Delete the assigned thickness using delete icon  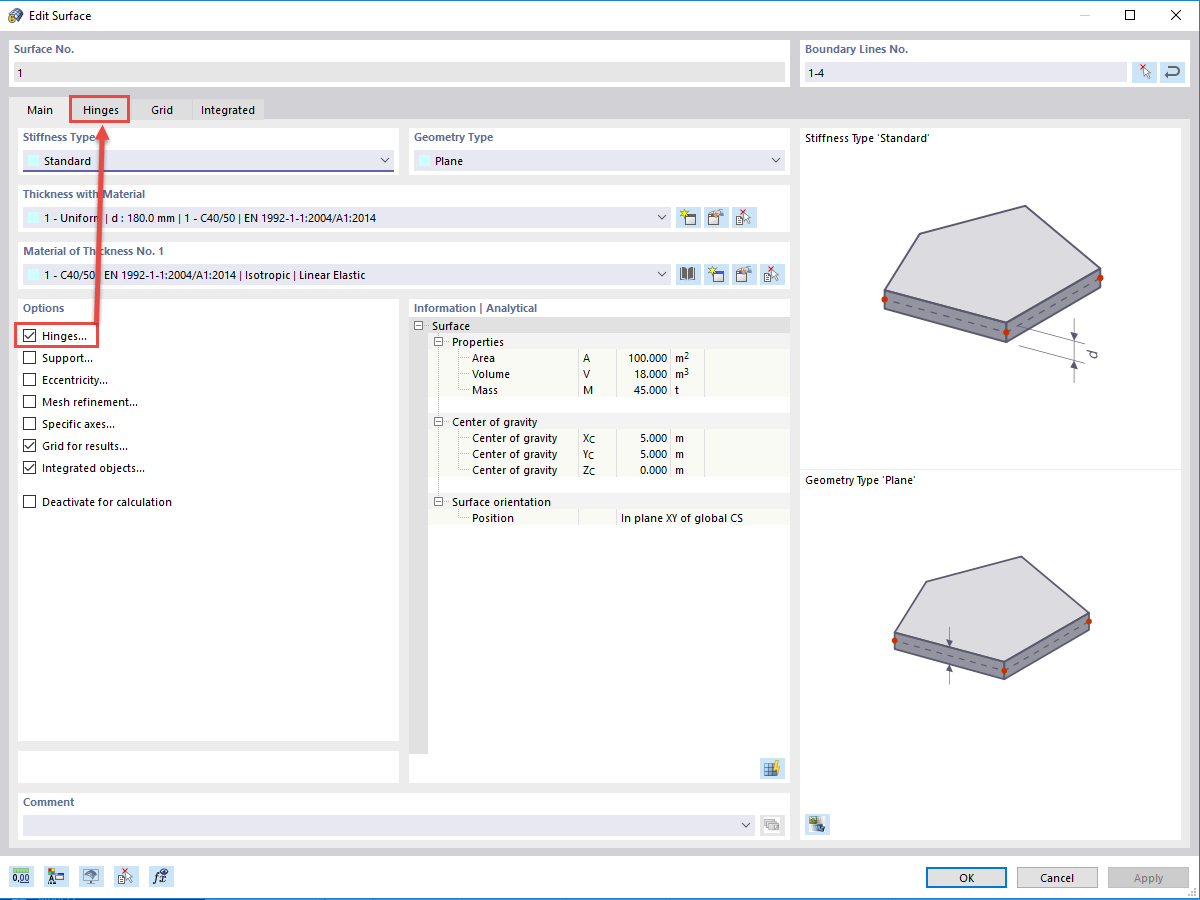744,217
